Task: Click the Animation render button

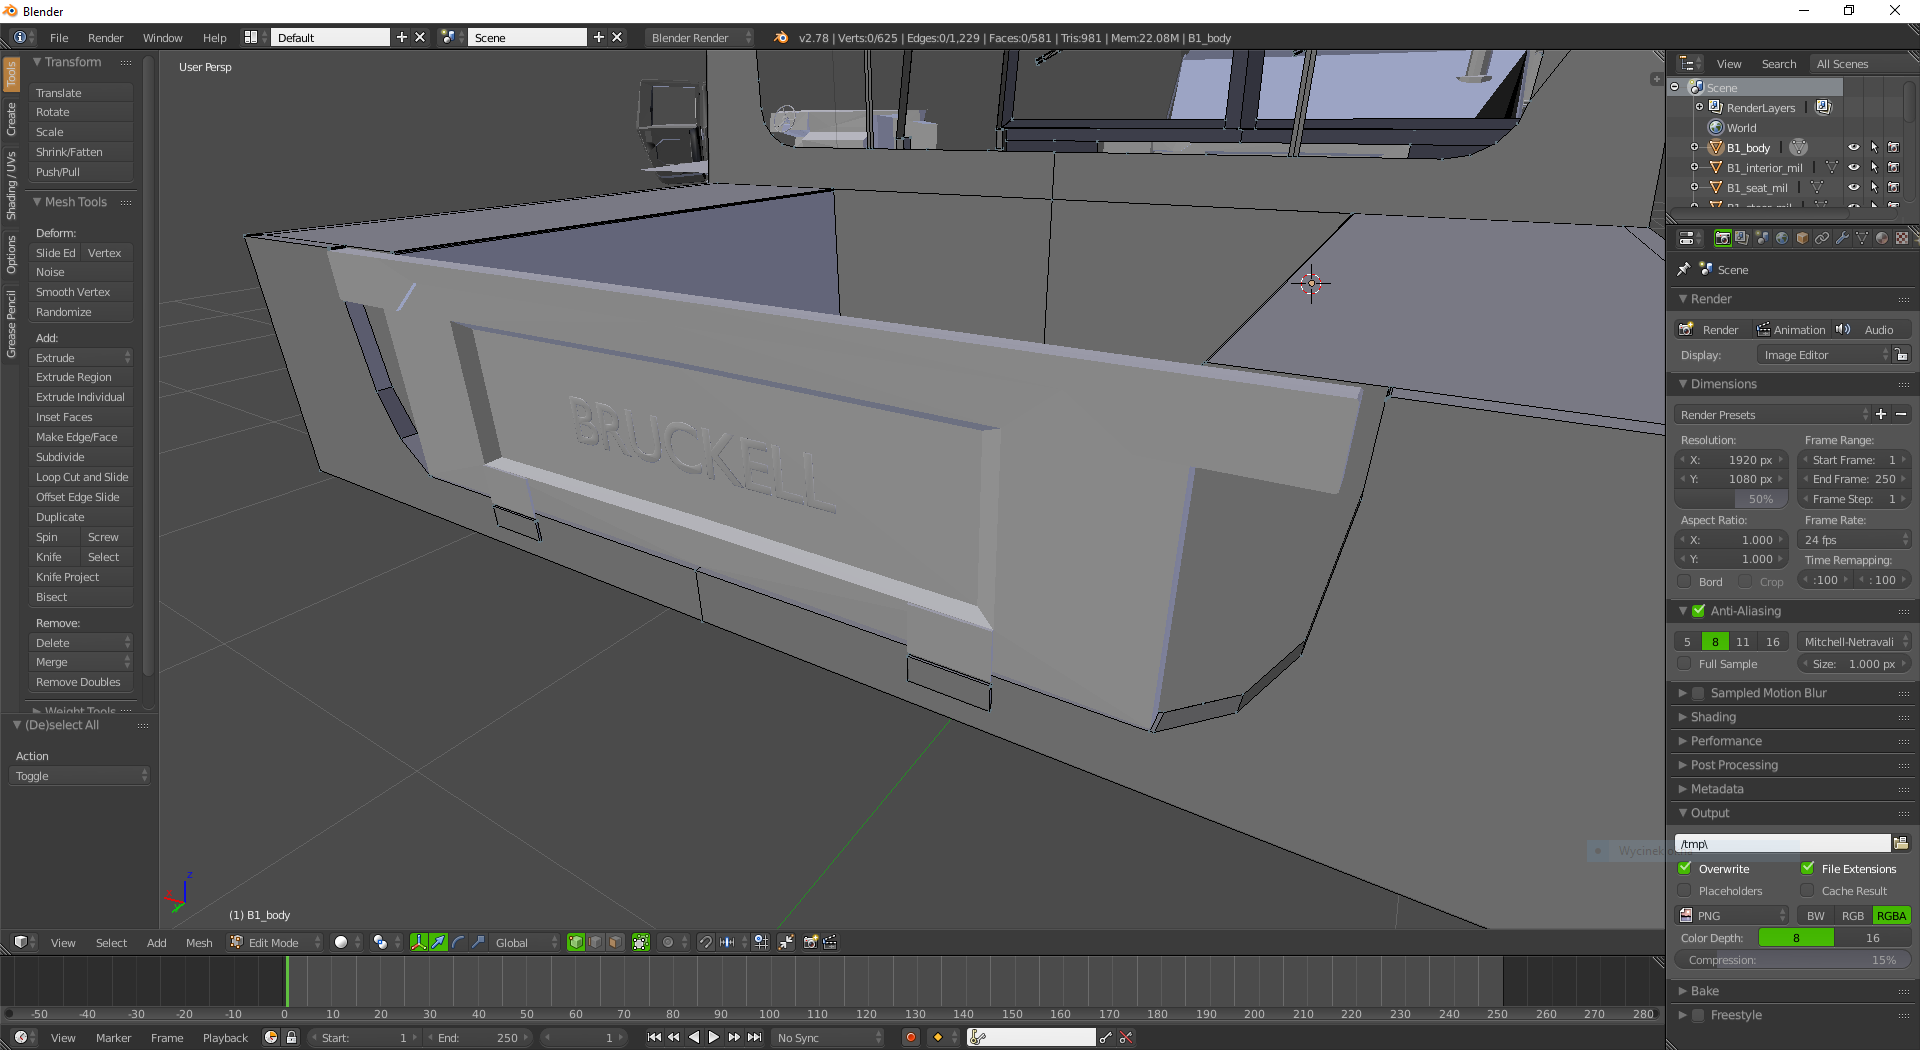Action: 1790,329
